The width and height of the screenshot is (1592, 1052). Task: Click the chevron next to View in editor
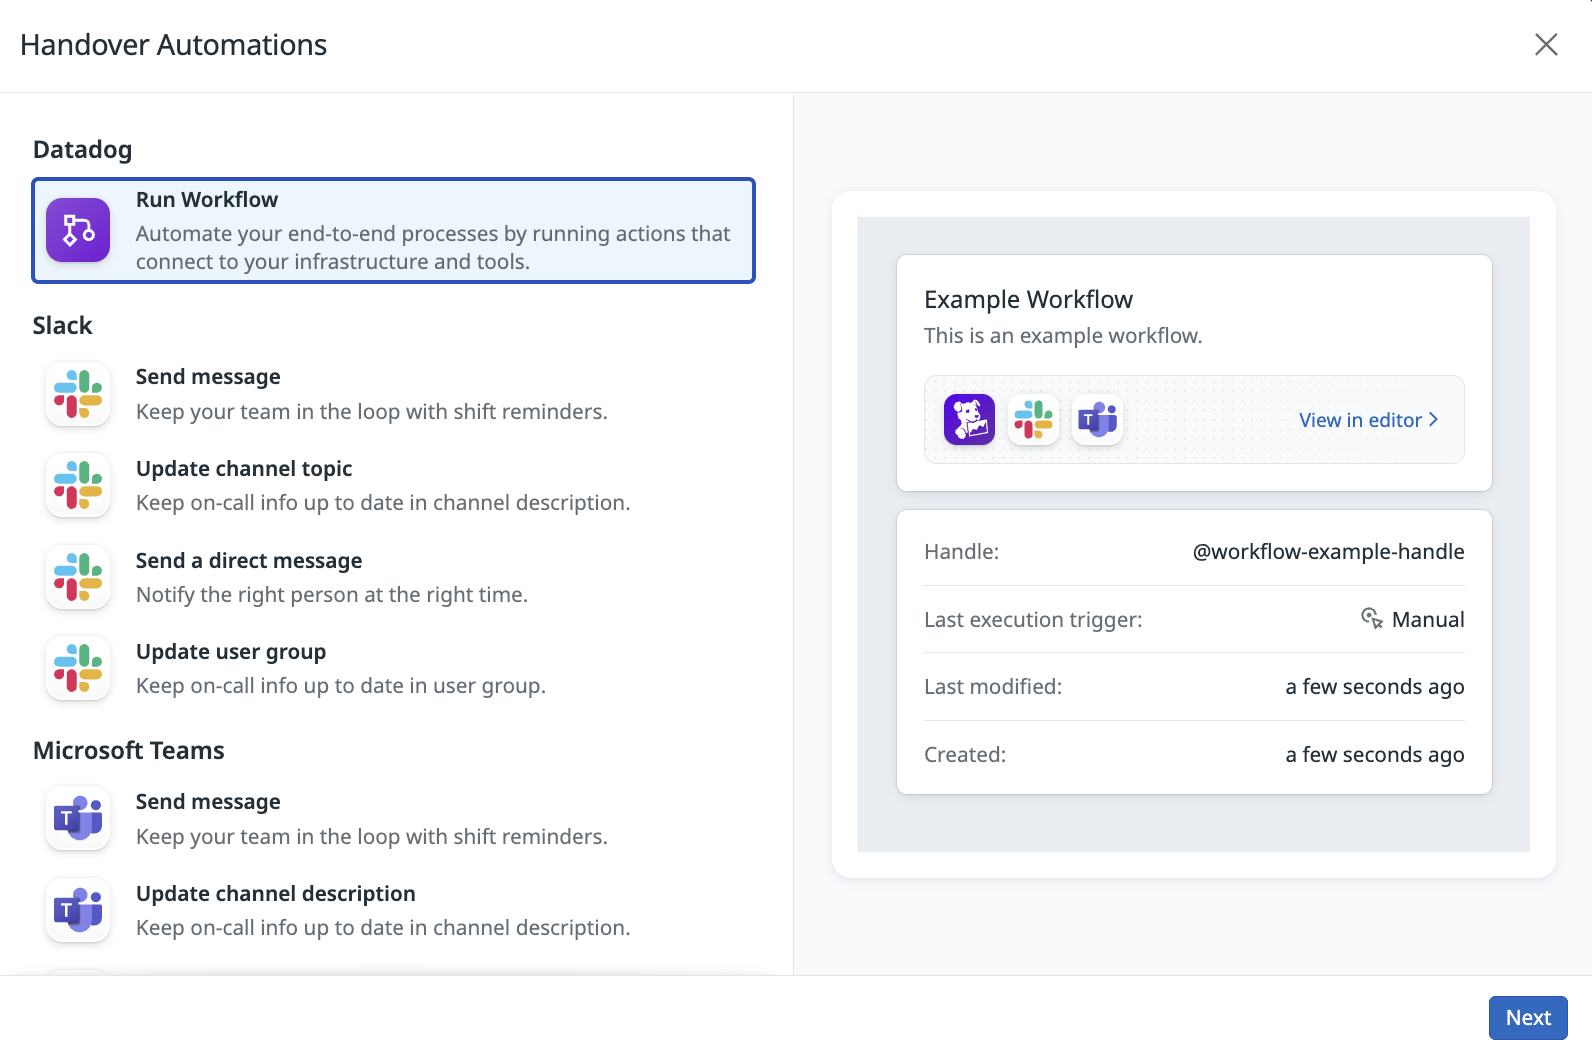click(1434, 420)
